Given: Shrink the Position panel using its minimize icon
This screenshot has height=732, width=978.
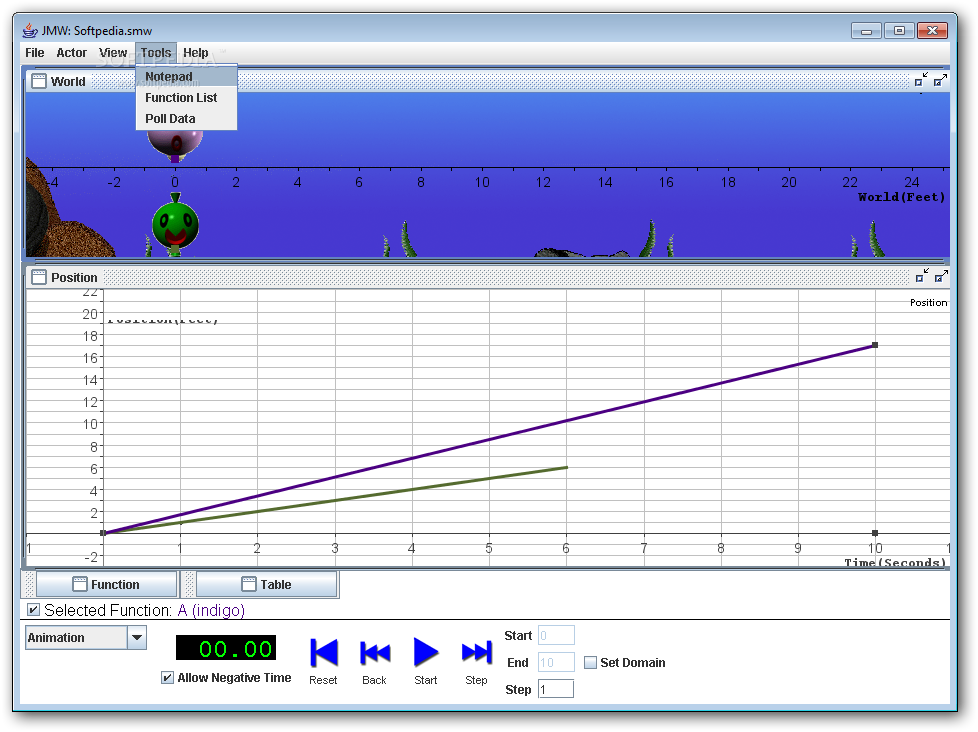Looking at the screenshot, I should (x=921, y=276).
